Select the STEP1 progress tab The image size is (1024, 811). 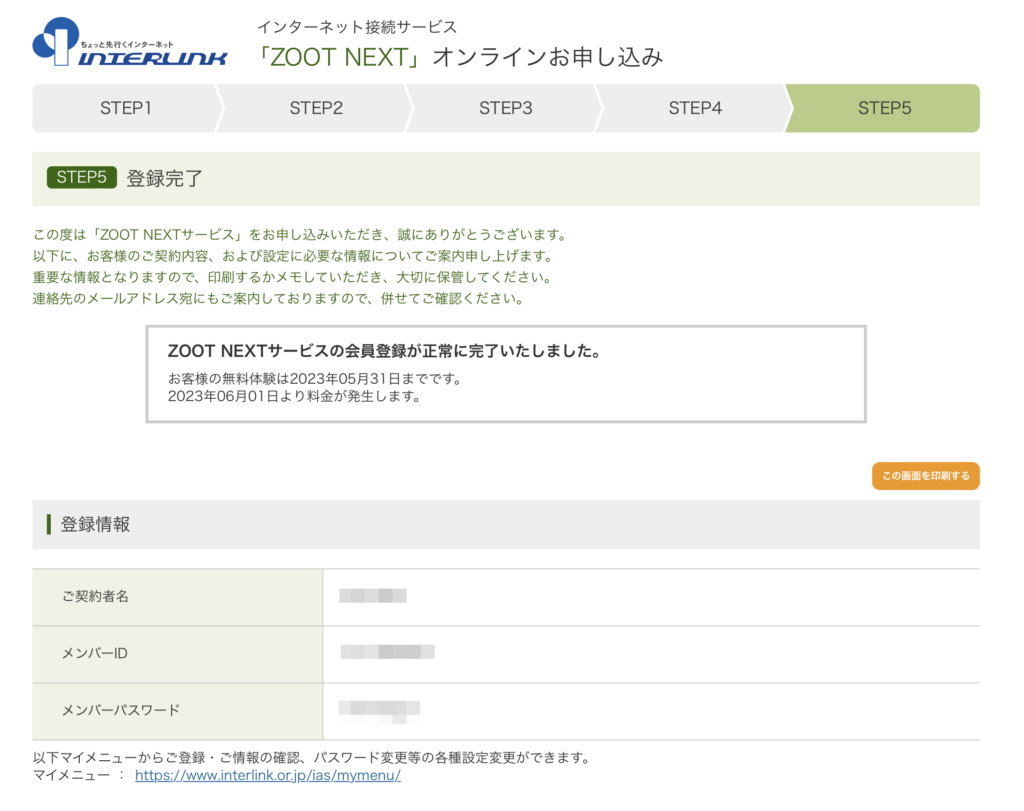[125, 108]
